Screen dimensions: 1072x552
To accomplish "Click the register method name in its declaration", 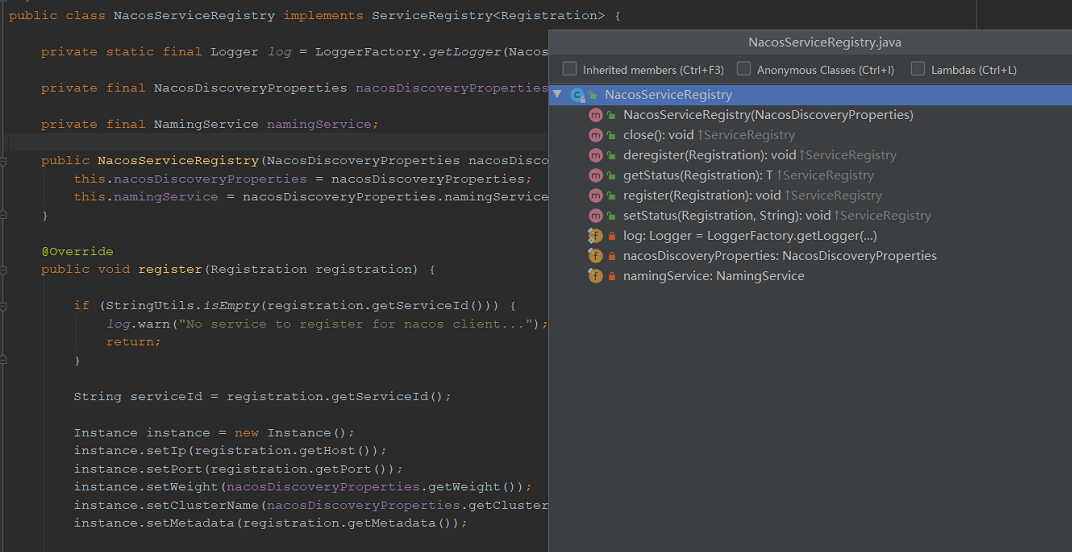I will (170, 270).
